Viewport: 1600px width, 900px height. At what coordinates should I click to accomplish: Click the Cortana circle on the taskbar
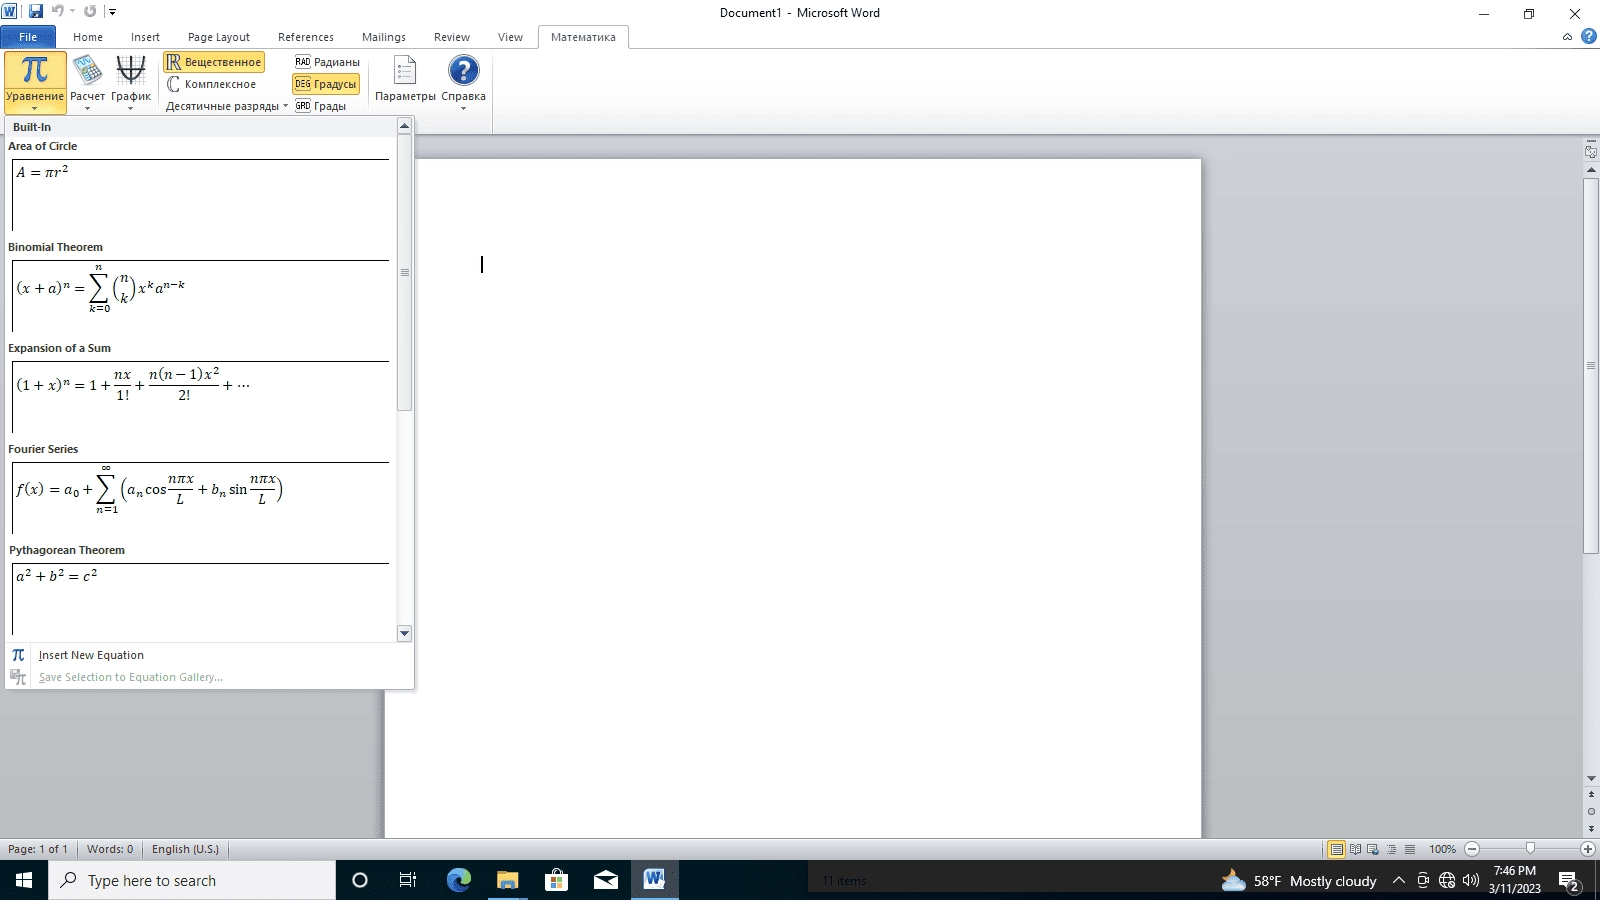pos(360,880)
